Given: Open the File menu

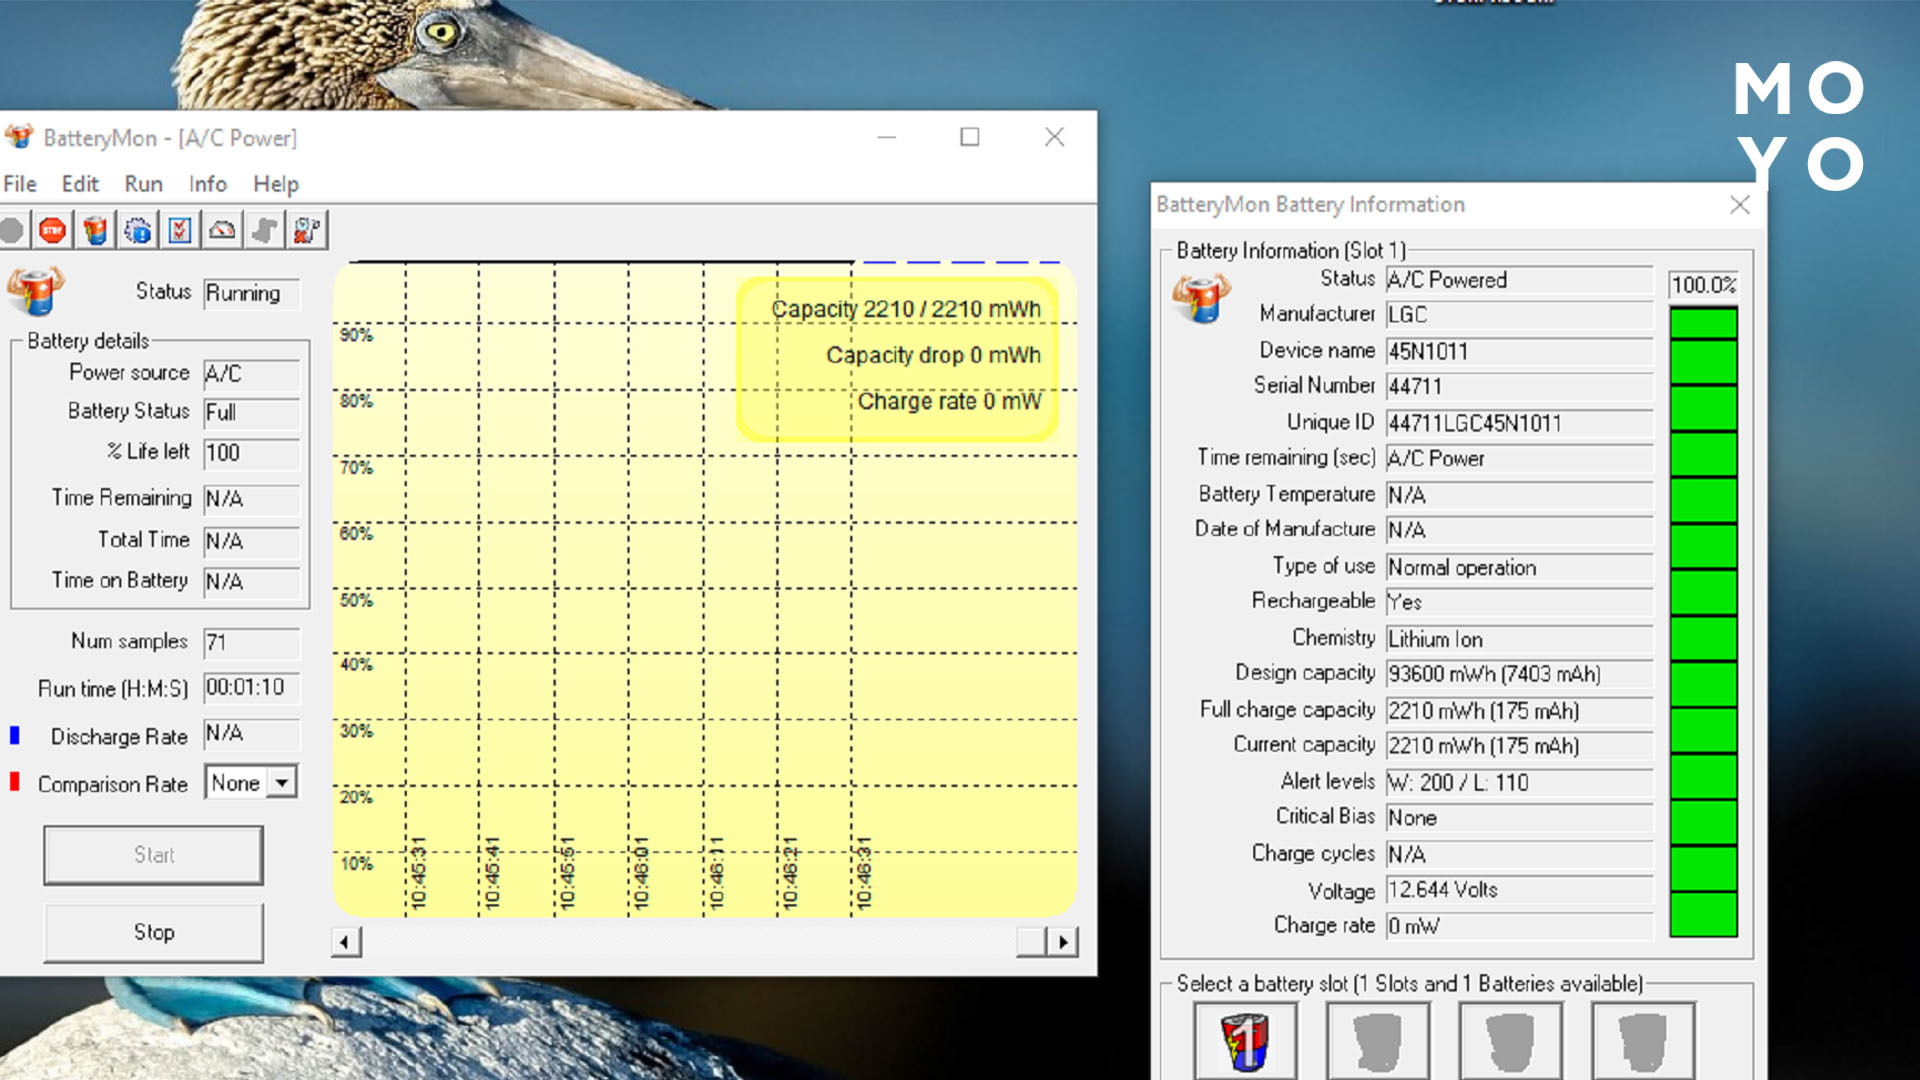Looking at the screenshot, I should point(20,184).
